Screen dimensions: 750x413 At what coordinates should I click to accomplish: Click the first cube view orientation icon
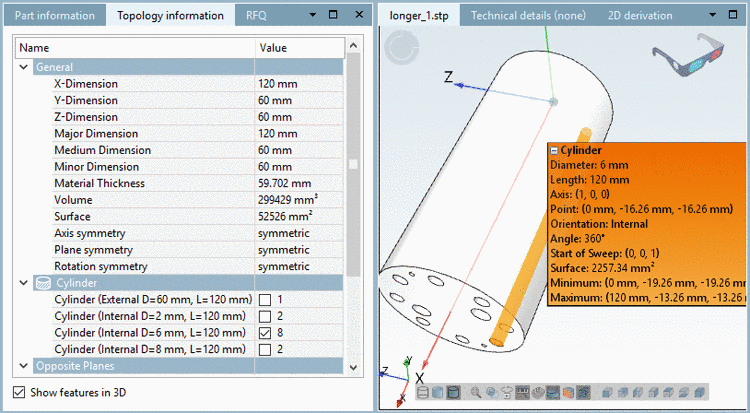point(607,393)
